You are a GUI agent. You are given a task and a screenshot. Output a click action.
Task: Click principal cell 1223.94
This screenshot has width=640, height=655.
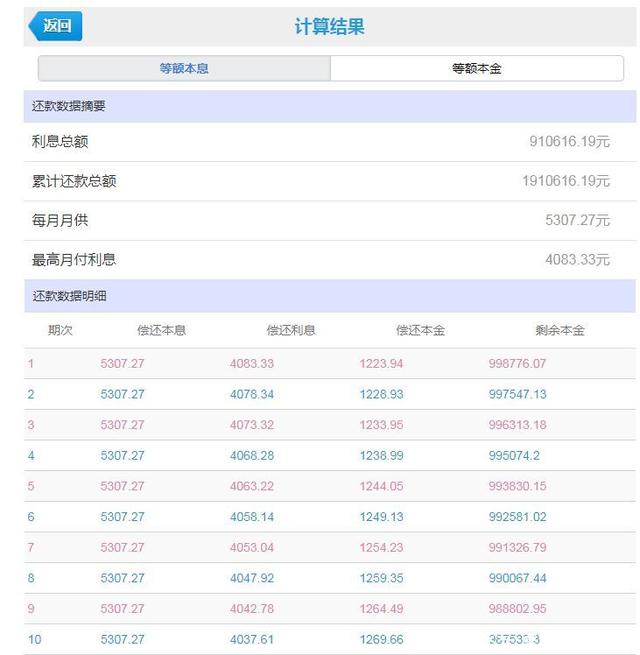(x=381, y=363)
